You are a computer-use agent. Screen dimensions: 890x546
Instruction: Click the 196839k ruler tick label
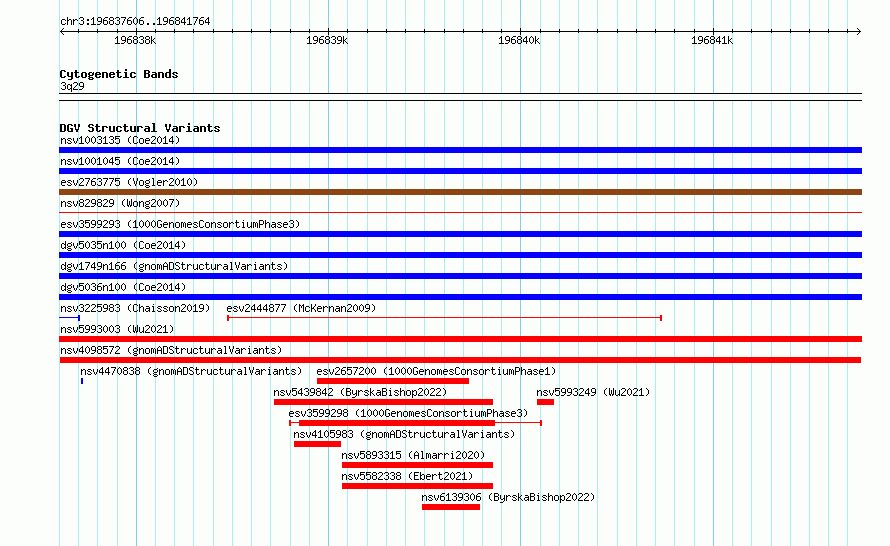(x=327, y=40)
